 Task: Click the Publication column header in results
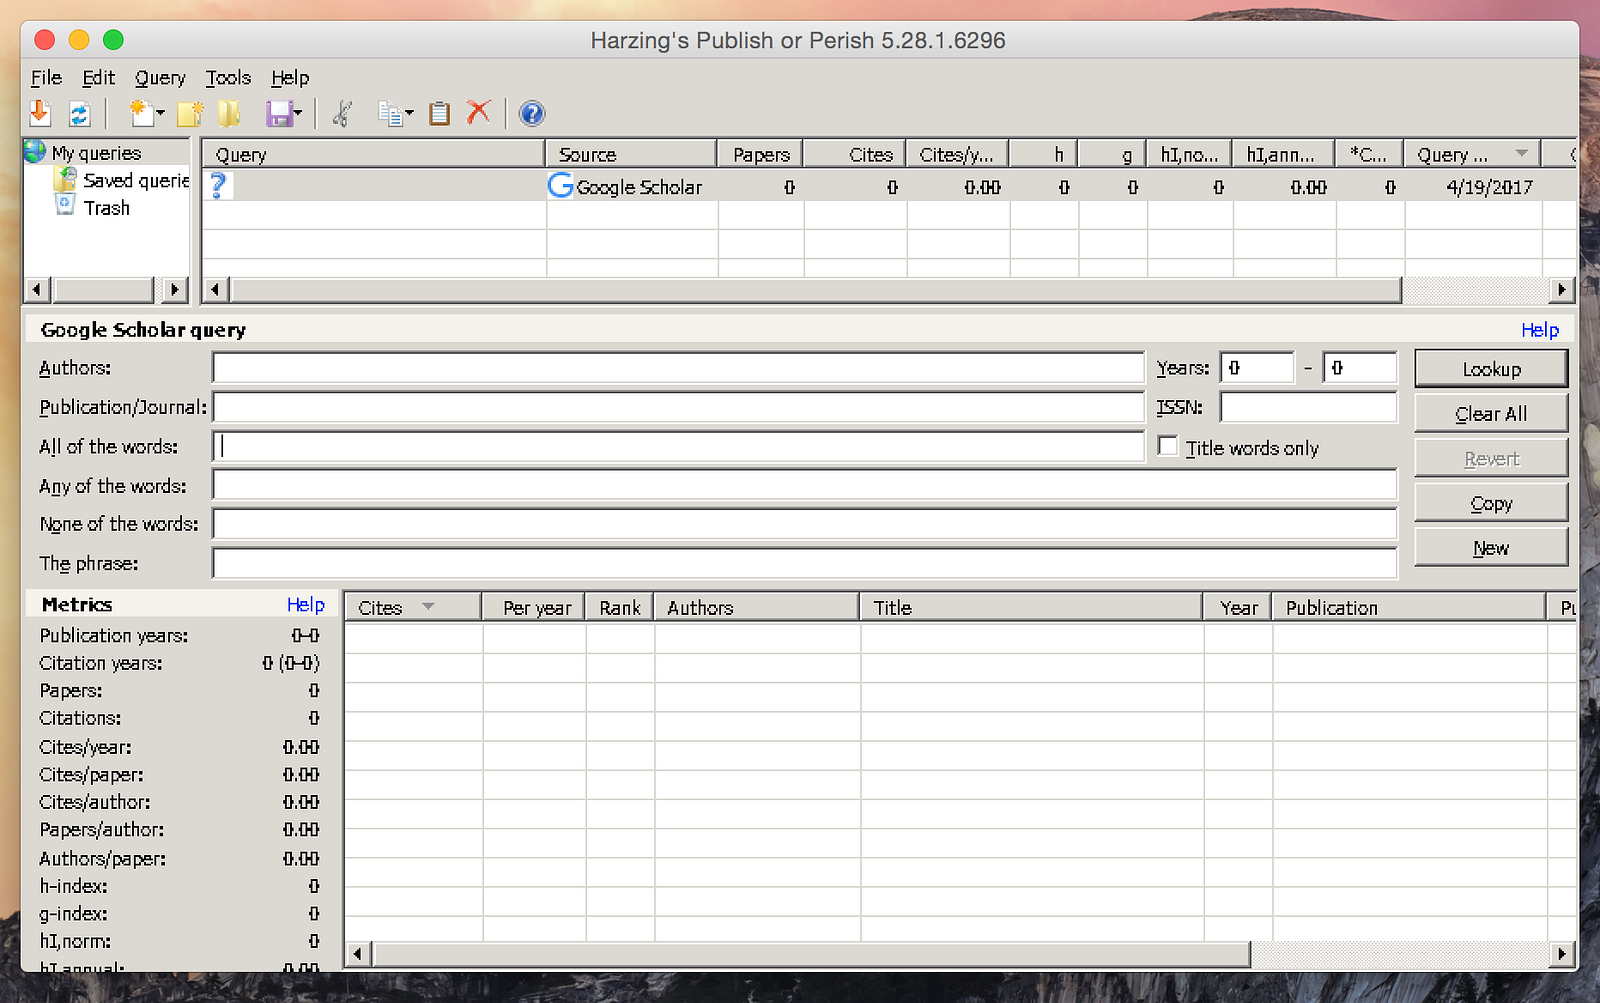(1409, 607)
